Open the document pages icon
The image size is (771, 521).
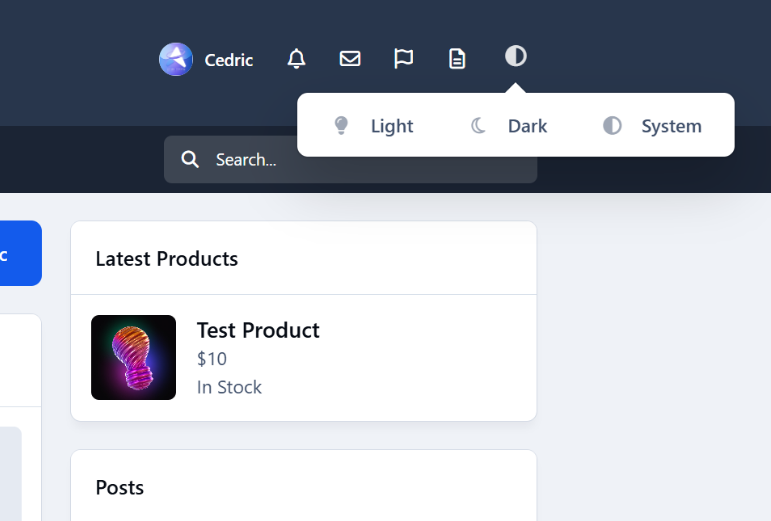pos(457,59)
